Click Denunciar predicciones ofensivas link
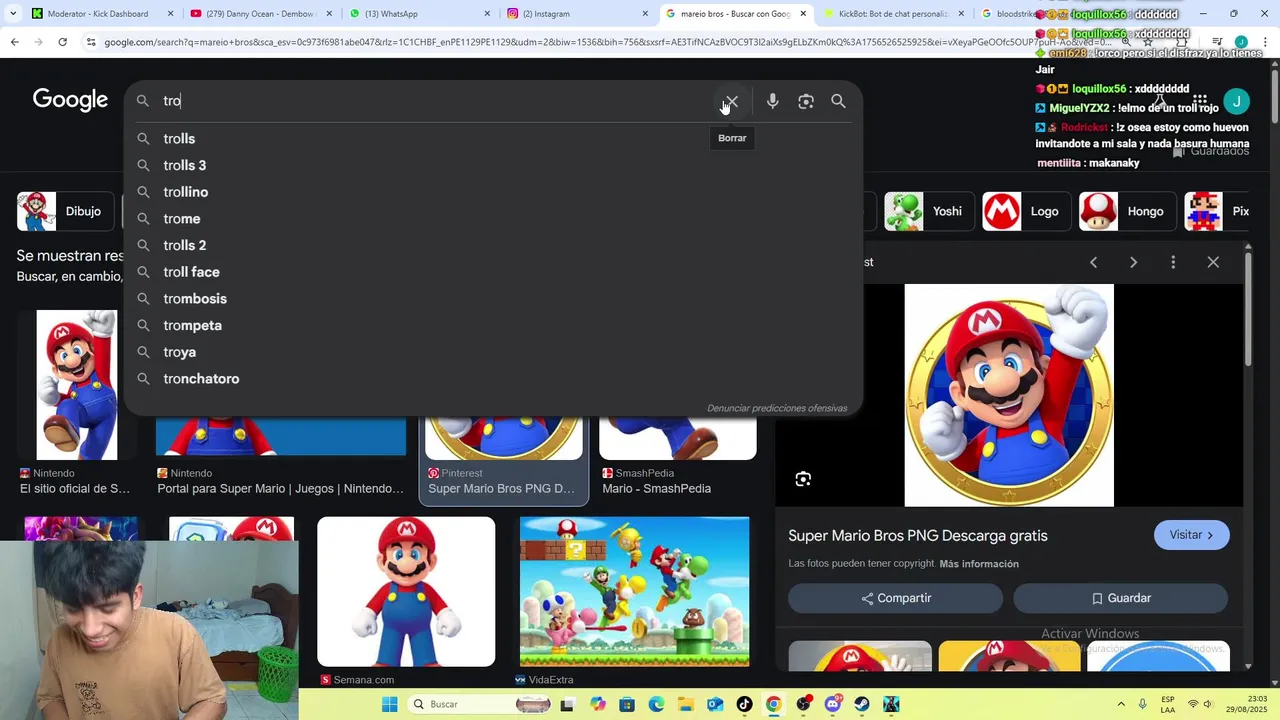 [x=777, y=408]
